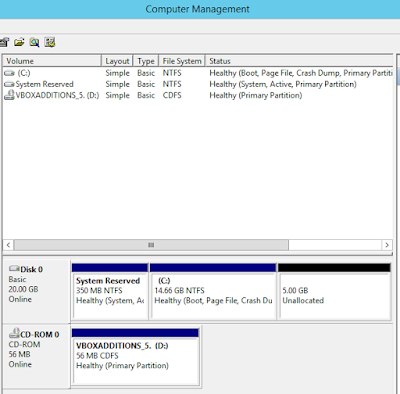Click the horizontal scrollbar left arrow
Image resolution: width=400 pixels, height=394 pixels.
coord(8,245)
